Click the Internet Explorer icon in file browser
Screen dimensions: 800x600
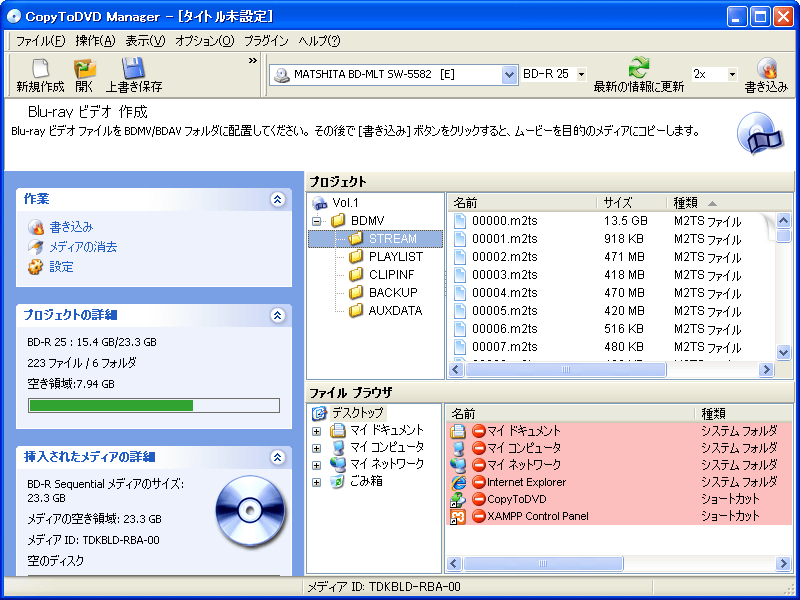coord(458,482)
